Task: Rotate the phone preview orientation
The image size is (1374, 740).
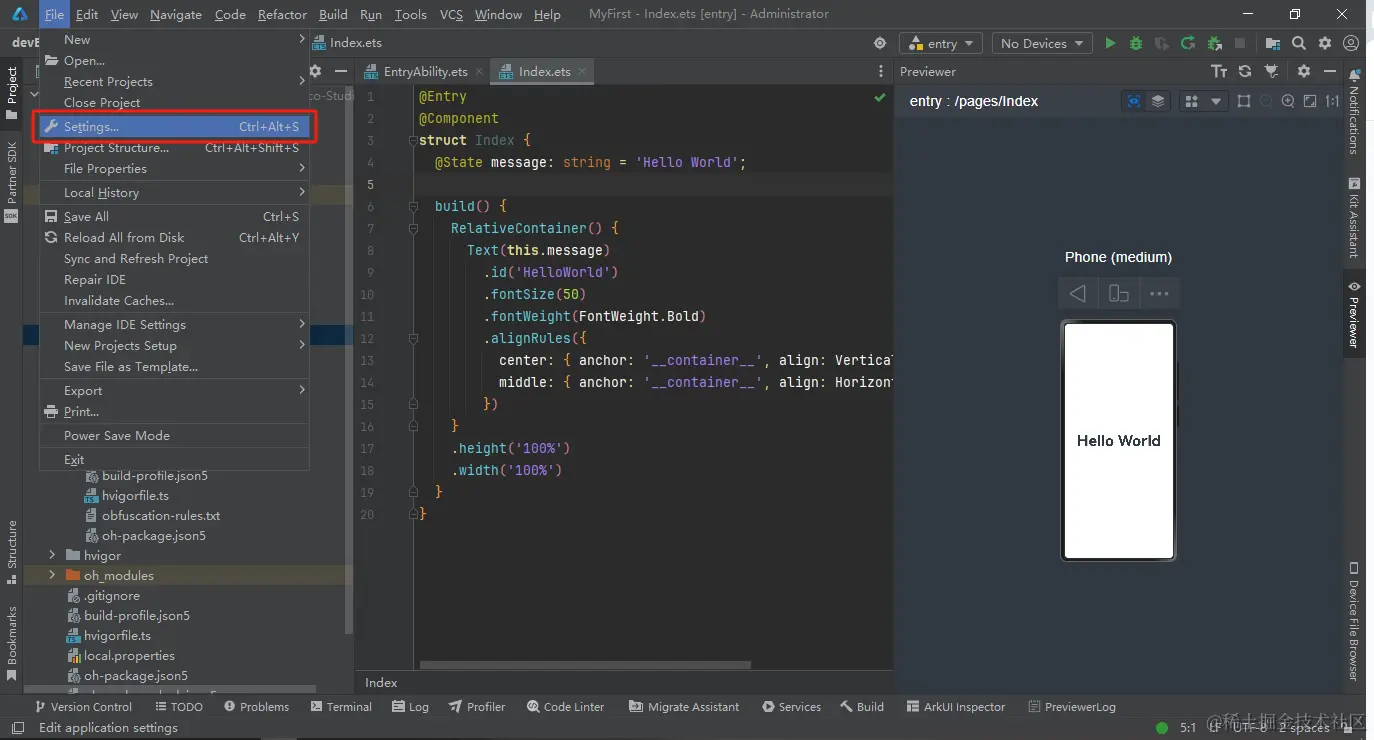Action: [1119, 294]
